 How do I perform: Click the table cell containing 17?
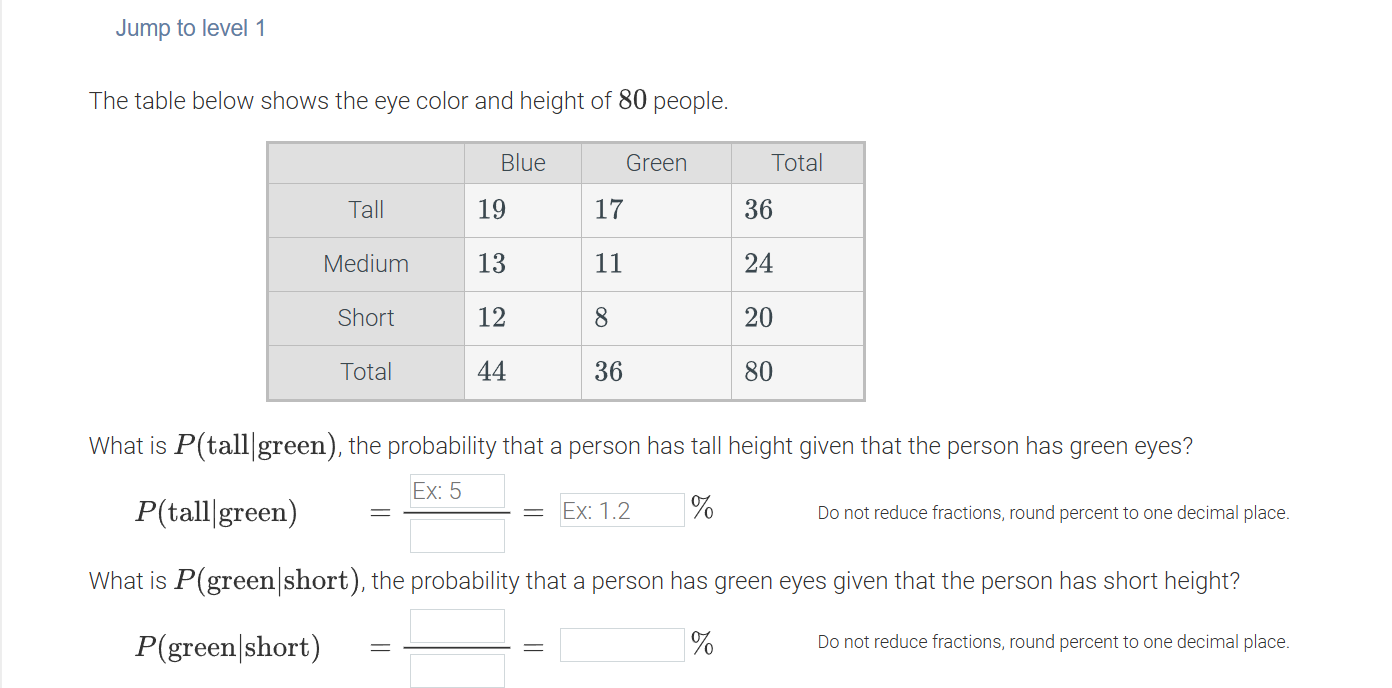[610, 209]
